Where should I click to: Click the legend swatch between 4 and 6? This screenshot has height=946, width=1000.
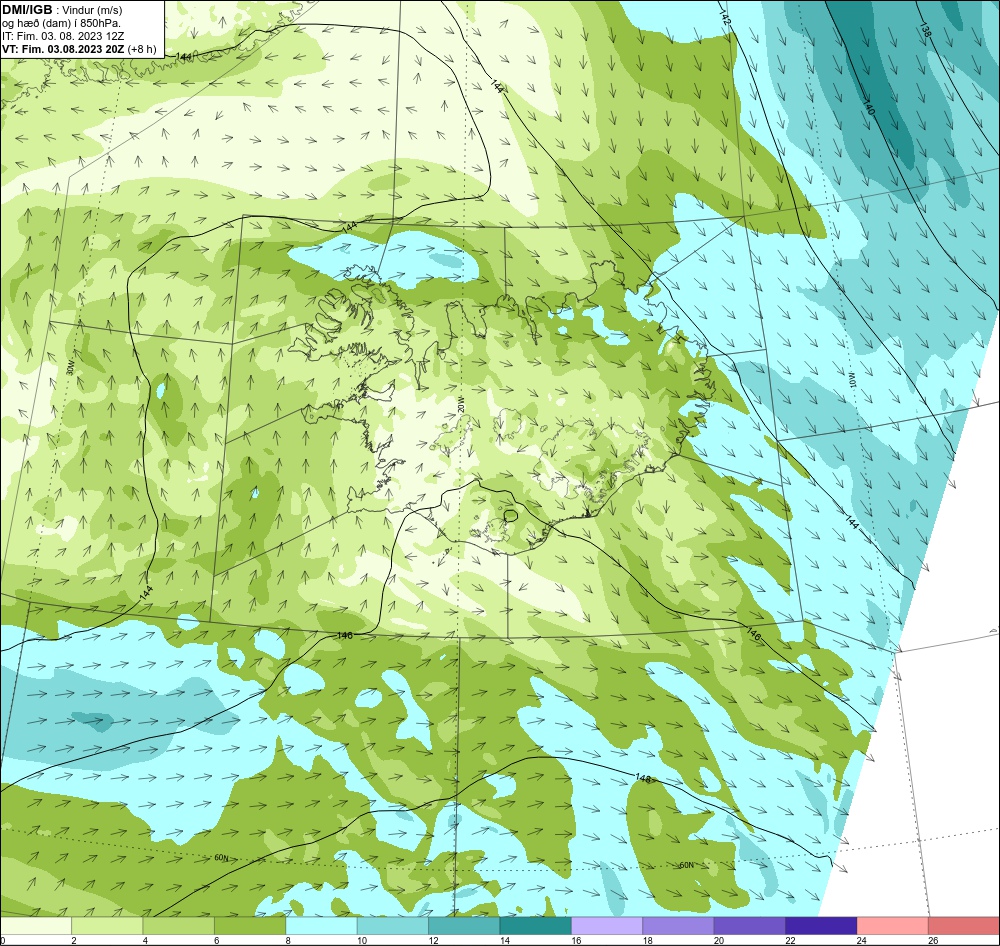point(179,926)
